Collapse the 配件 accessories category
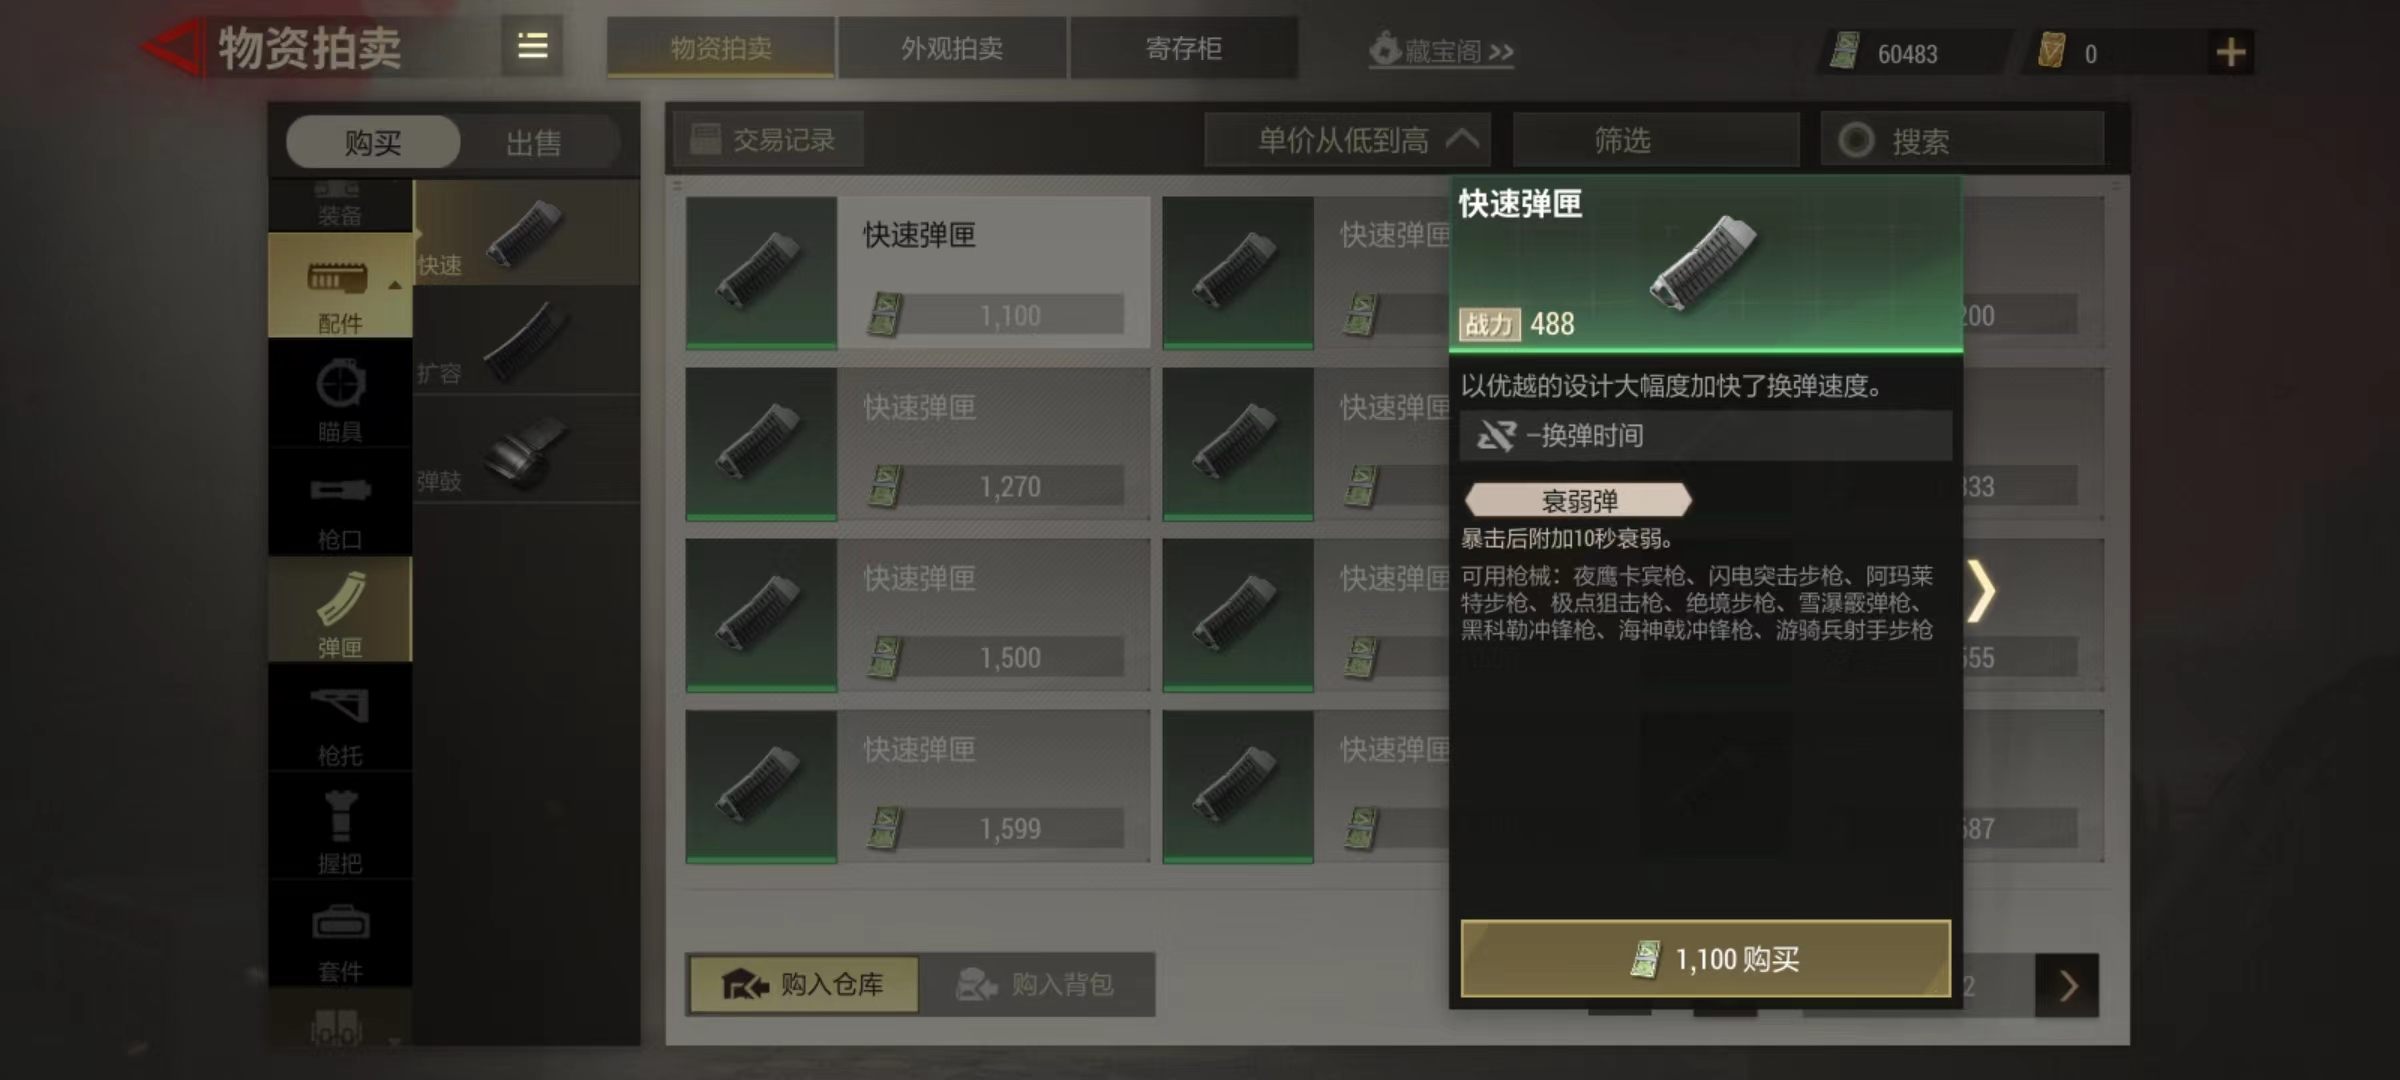The width and height of the screenshot is (2400, 1080). (340, 285)
